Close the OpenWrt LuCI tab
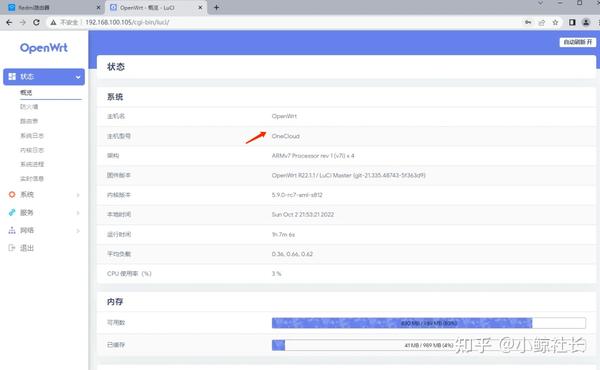Viewport: 600px width, 370px height. click(x=200, y=7)
